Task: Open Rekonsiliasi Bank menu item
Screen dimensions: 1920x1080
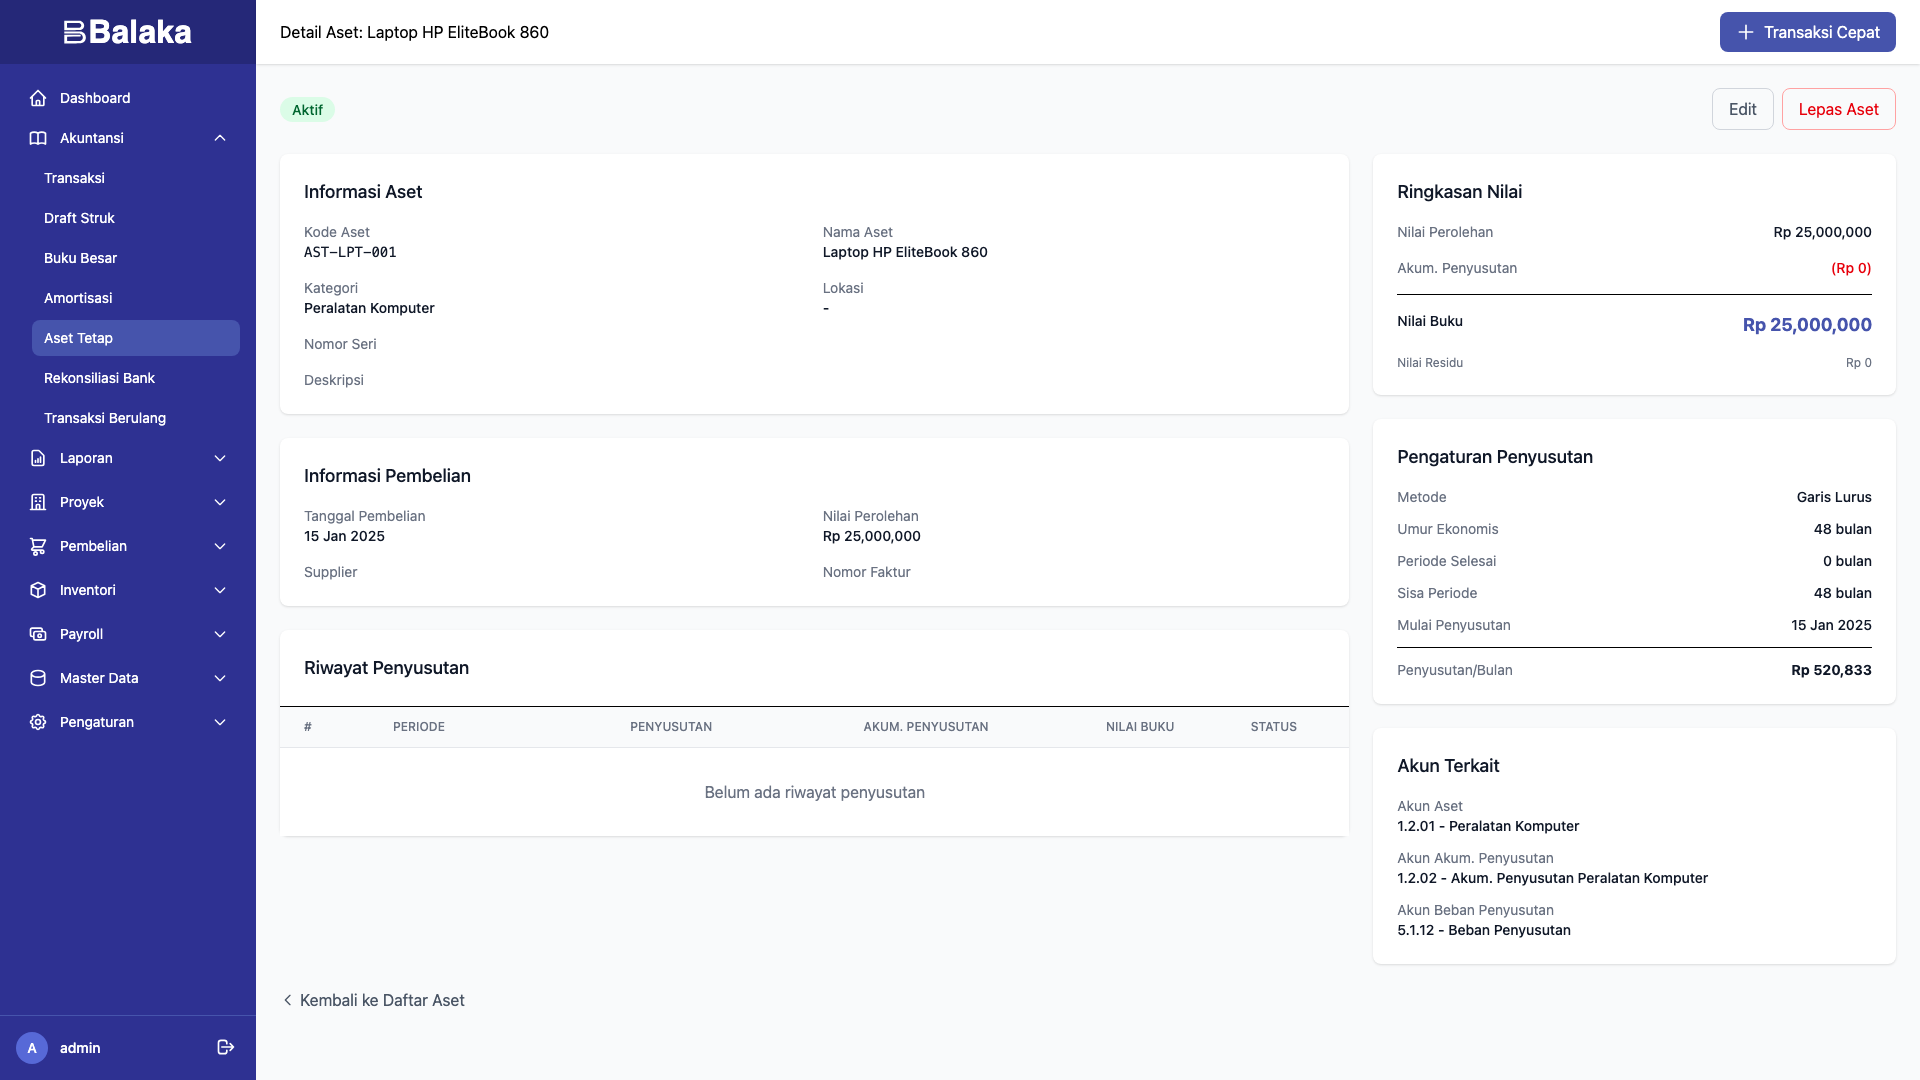Action: (99, 378)
